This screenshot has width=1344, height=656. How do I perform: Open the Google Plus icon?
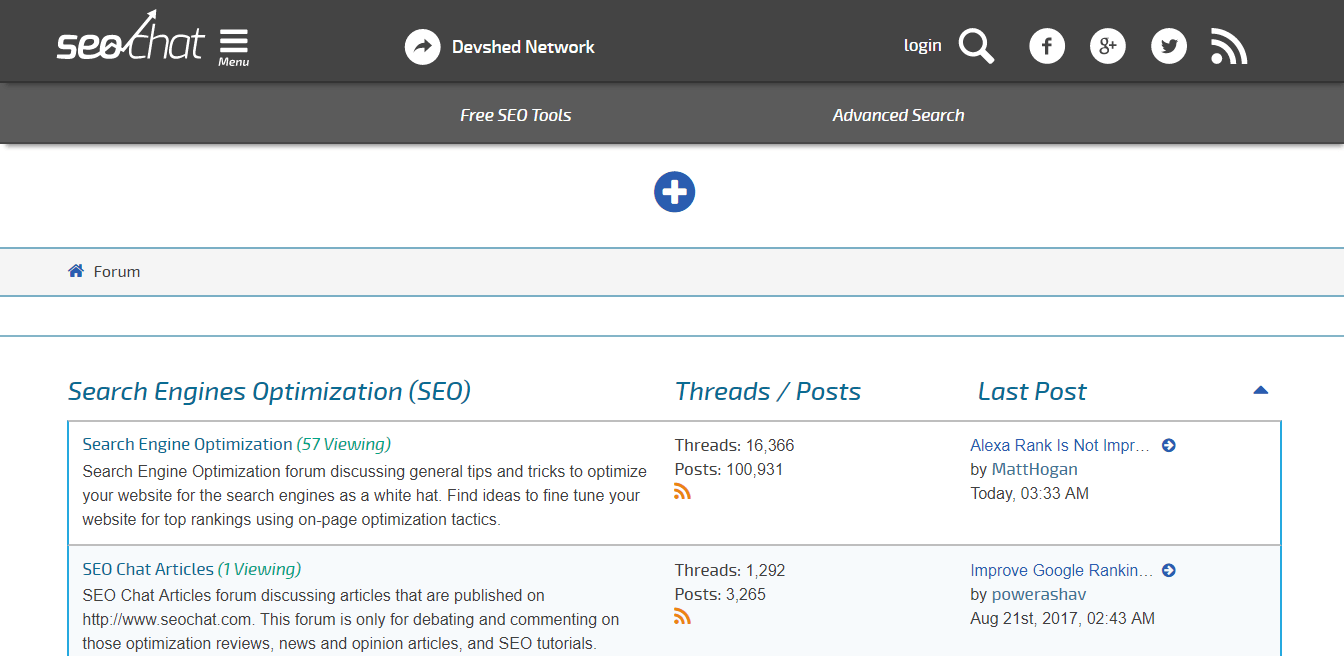tap(1108, 46)
